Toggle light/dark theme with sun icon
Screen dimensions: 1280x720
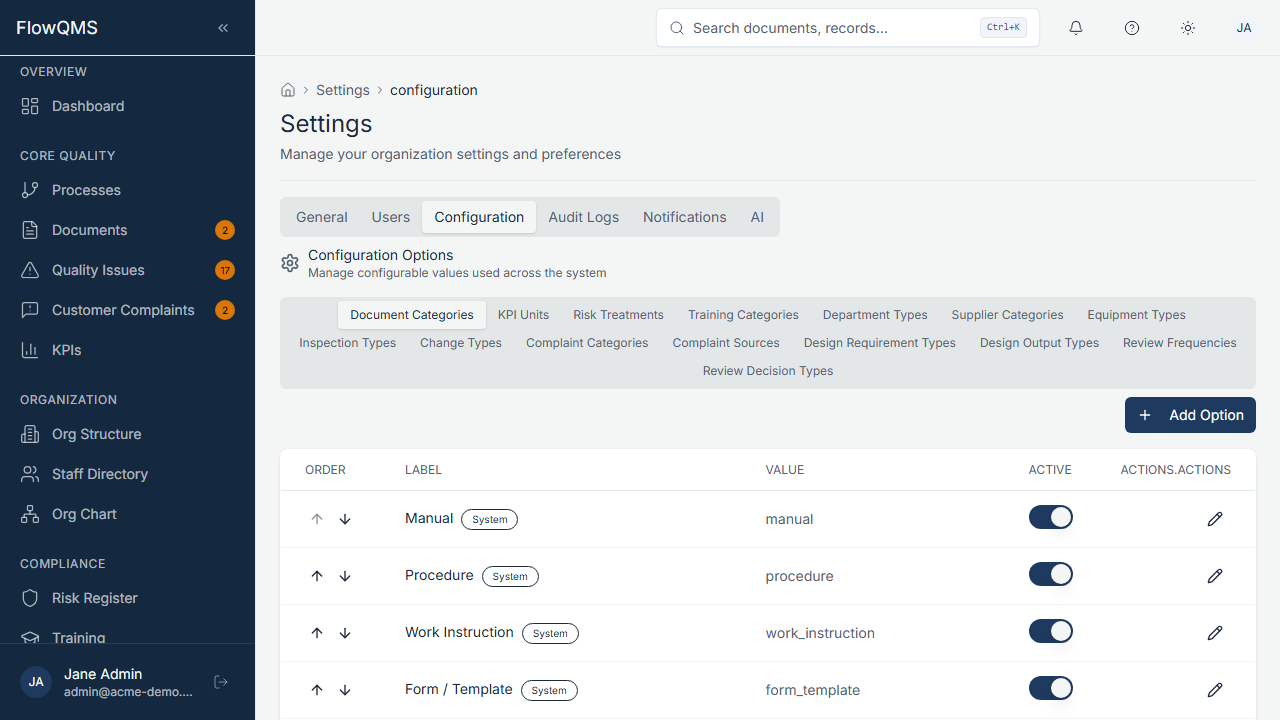(x=1187, y=27)
